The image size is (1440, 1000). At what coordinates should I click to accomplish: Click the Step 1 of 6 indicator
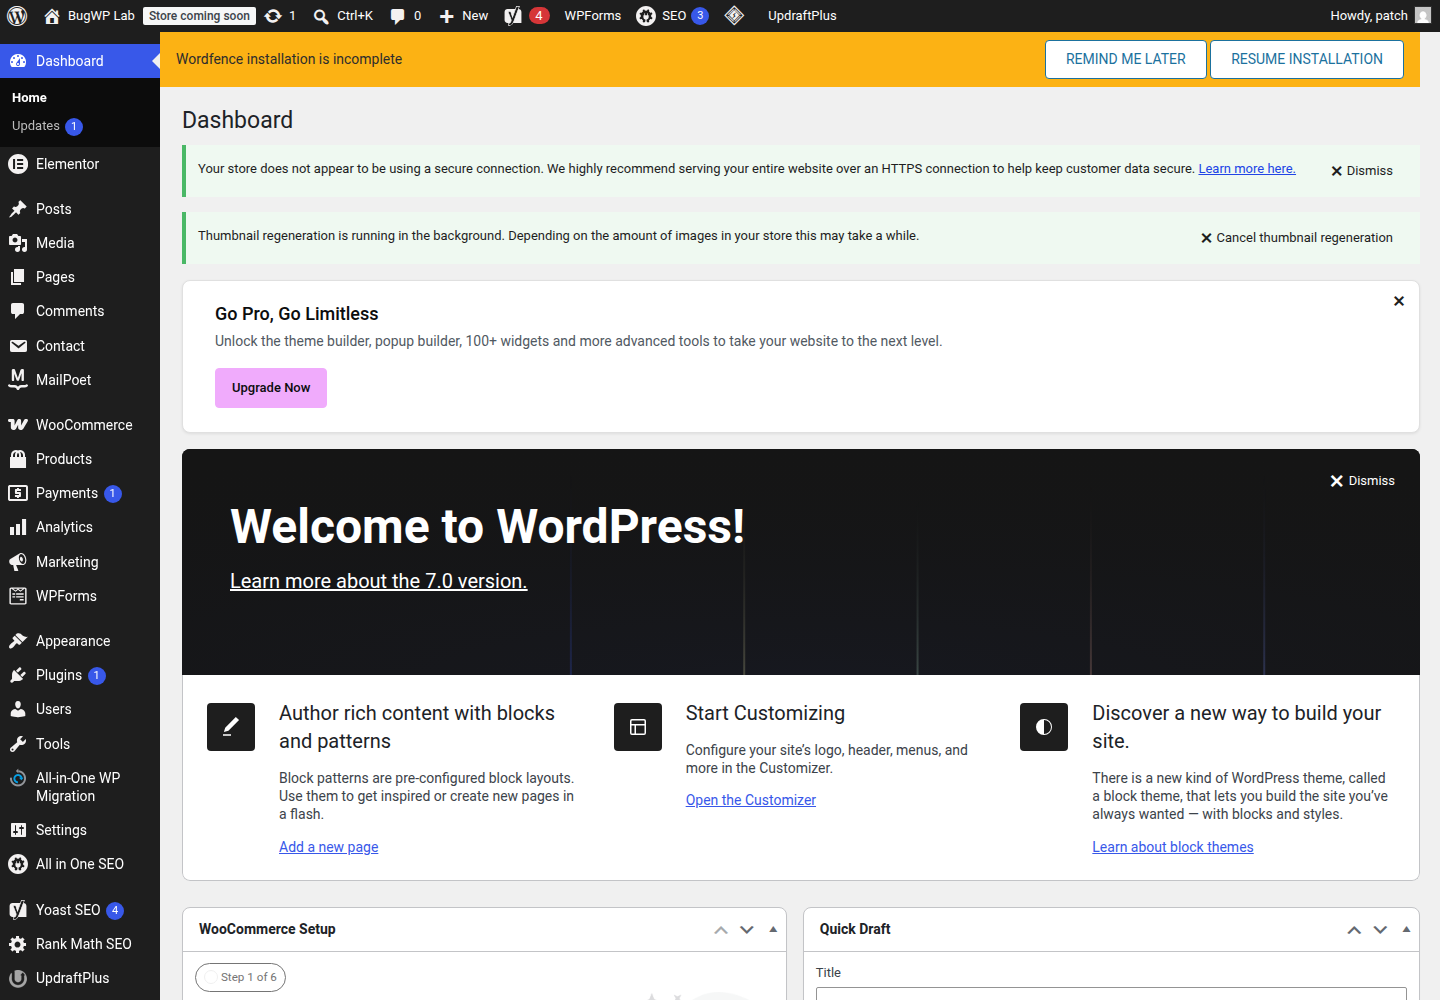[x=241, y=977]
